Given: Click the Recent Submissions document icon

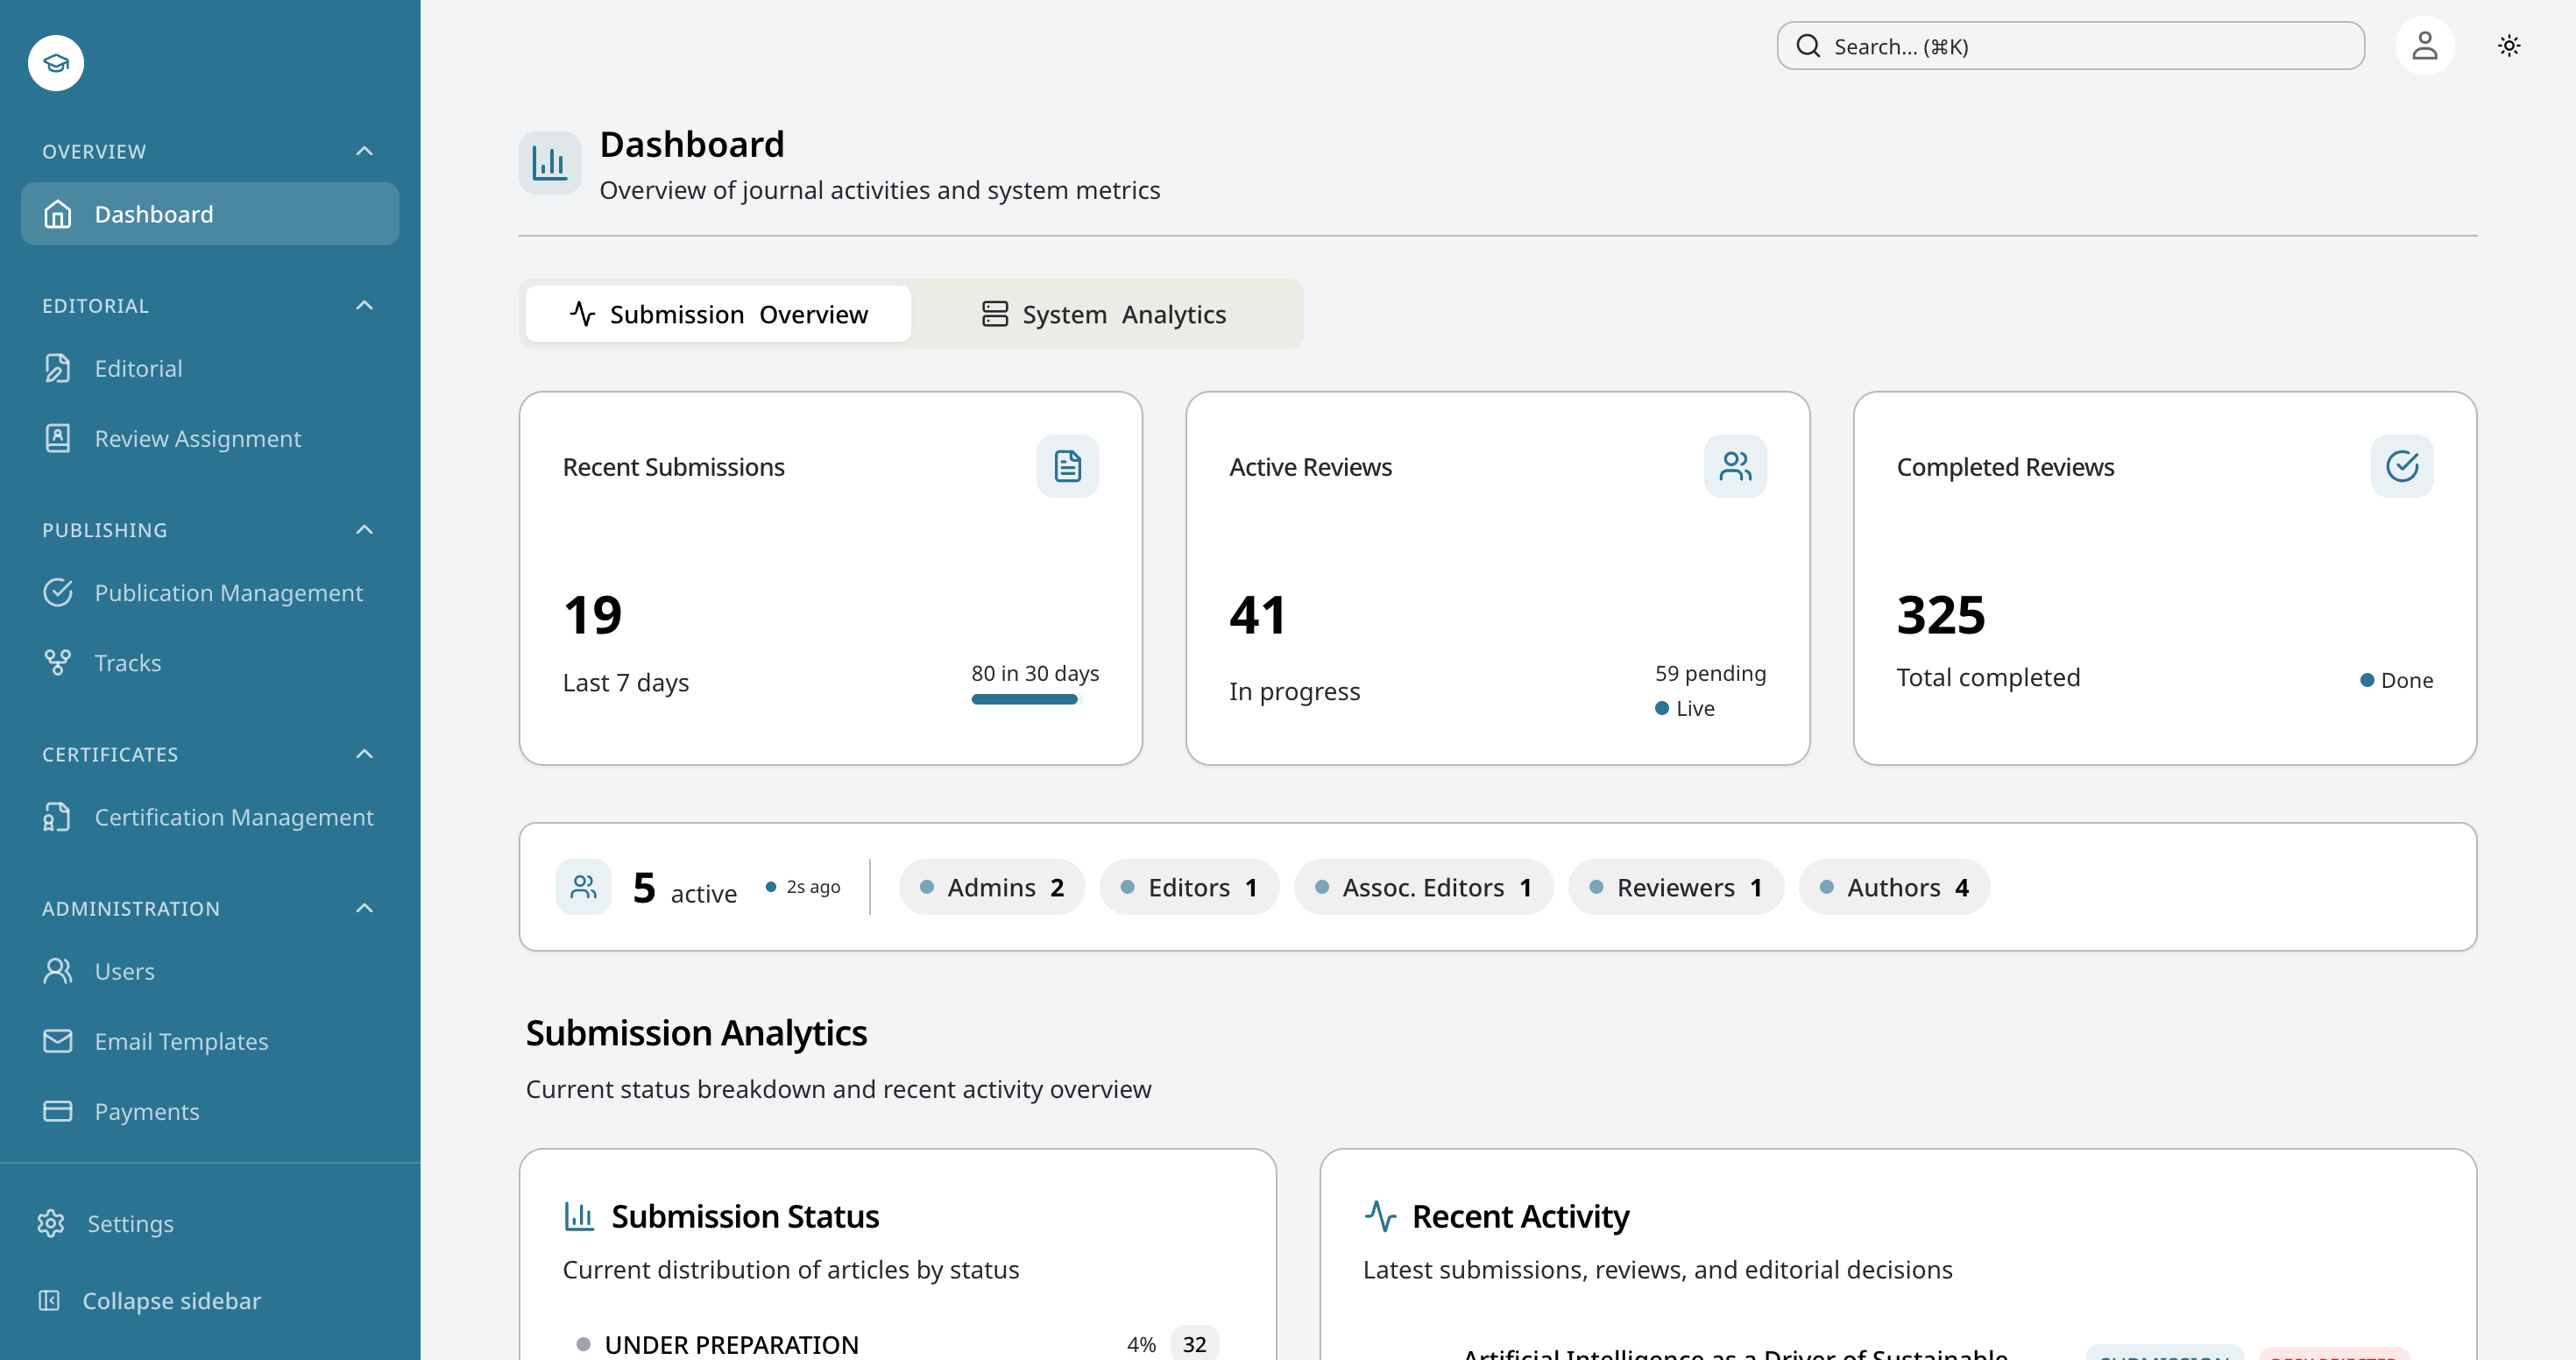Looking at the screenshot, I should (x=1067, y=466).
